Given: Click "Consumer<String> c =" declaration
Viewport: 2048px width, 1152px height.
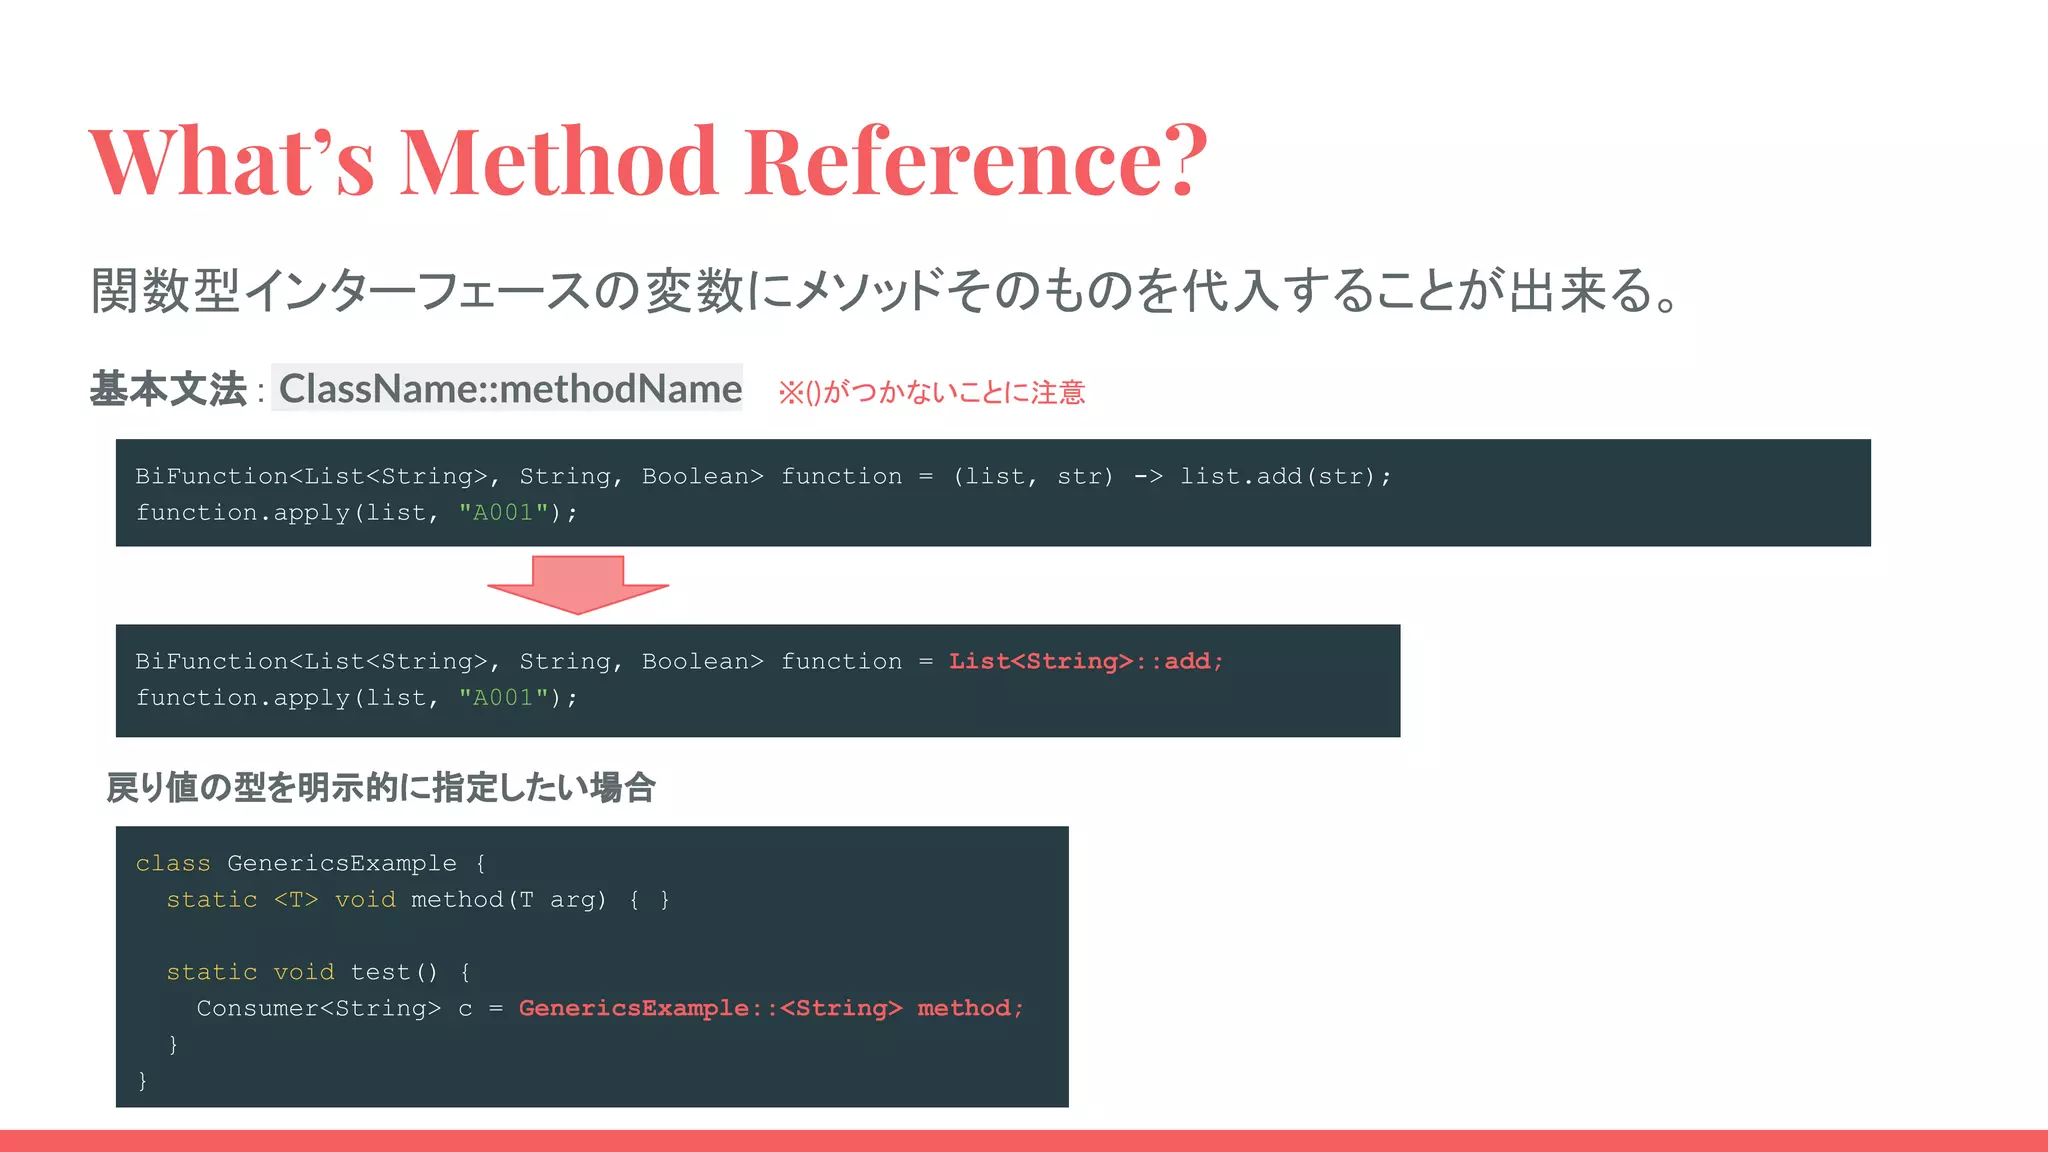Looking at the screenshot, I should tap(349, 1008).
